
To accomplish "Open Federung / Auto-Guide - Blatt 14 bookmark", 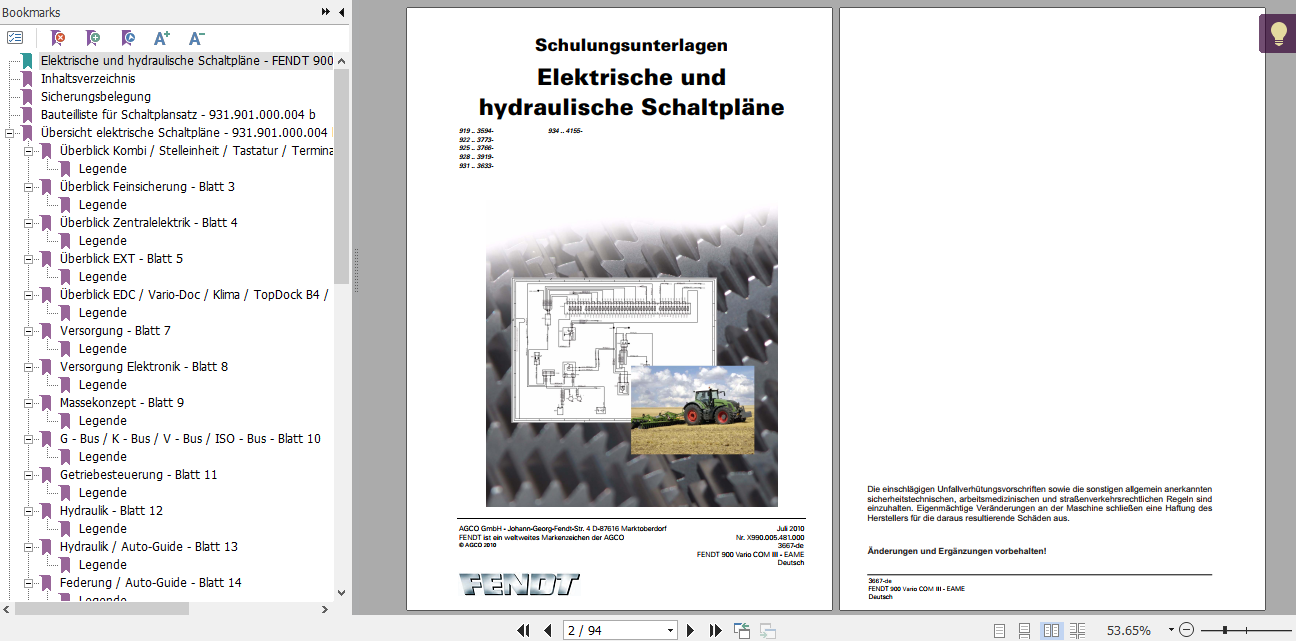I will tap(150, 583).
